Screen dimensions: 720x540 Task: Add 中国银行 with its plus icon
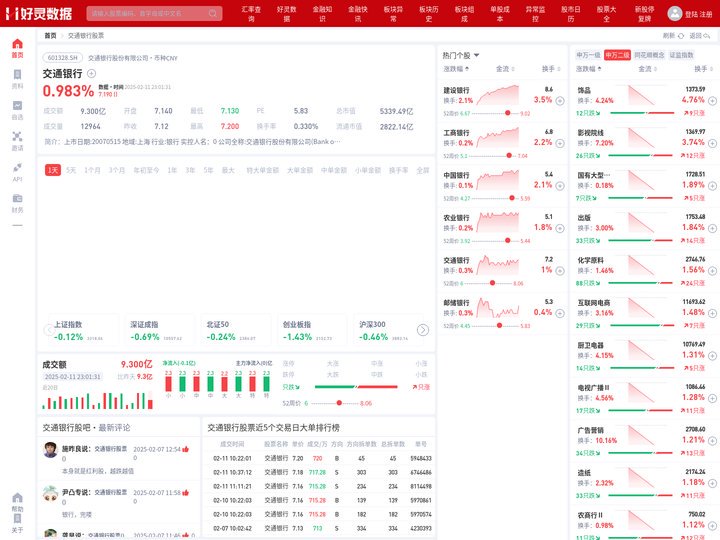click(x=560, y=186)
